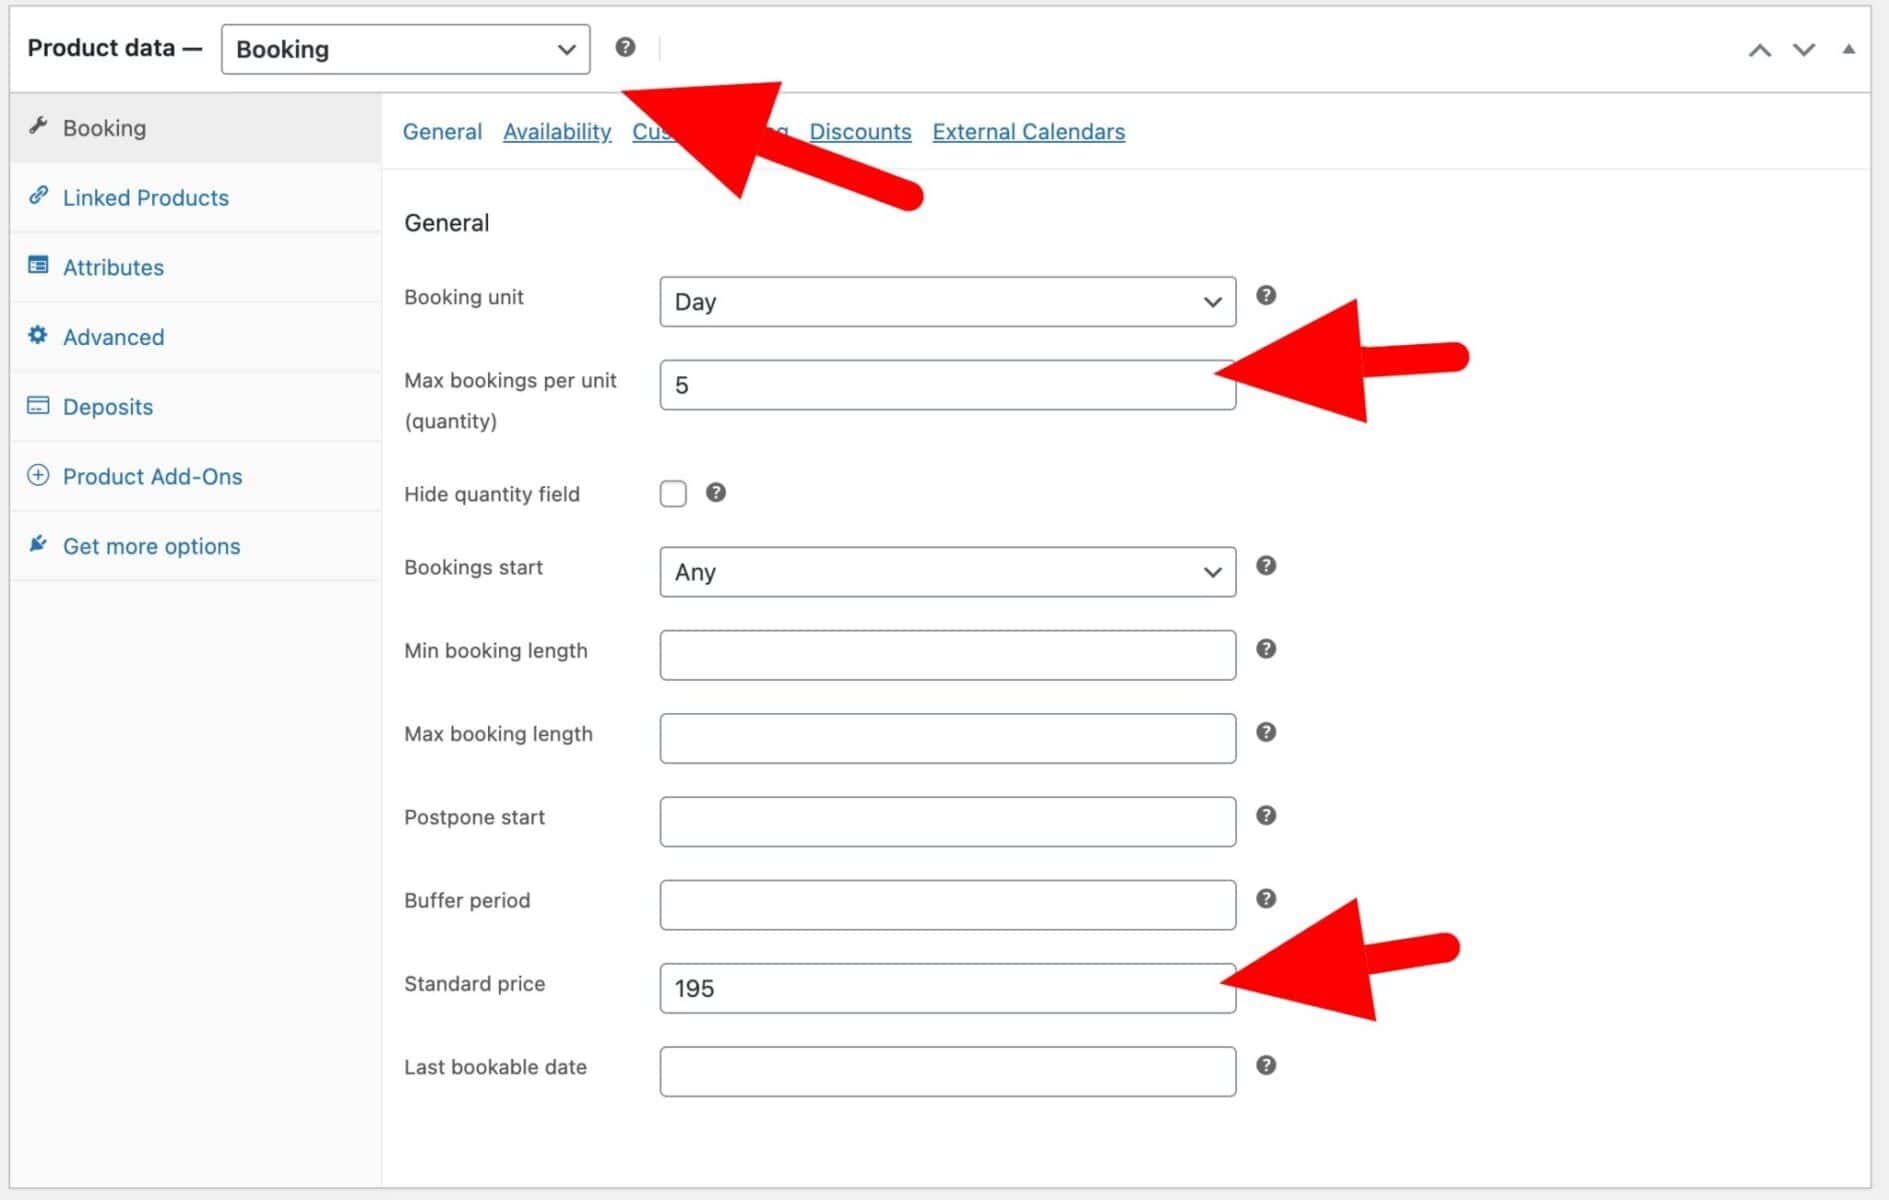The image size is (1889, 1200).
Task: Select the Linked Products chain icon
Action: 39,196
